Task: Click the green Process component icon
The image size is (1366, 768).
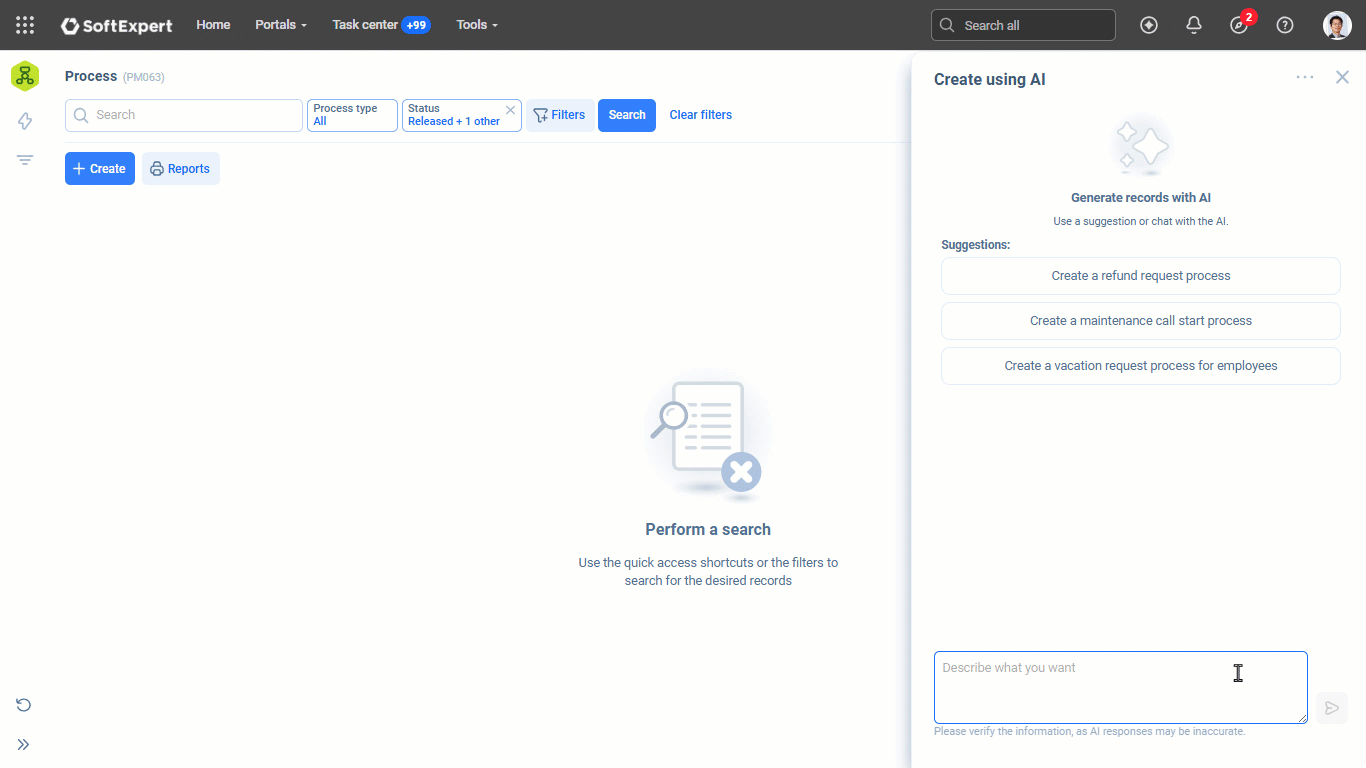Action: 25,76
